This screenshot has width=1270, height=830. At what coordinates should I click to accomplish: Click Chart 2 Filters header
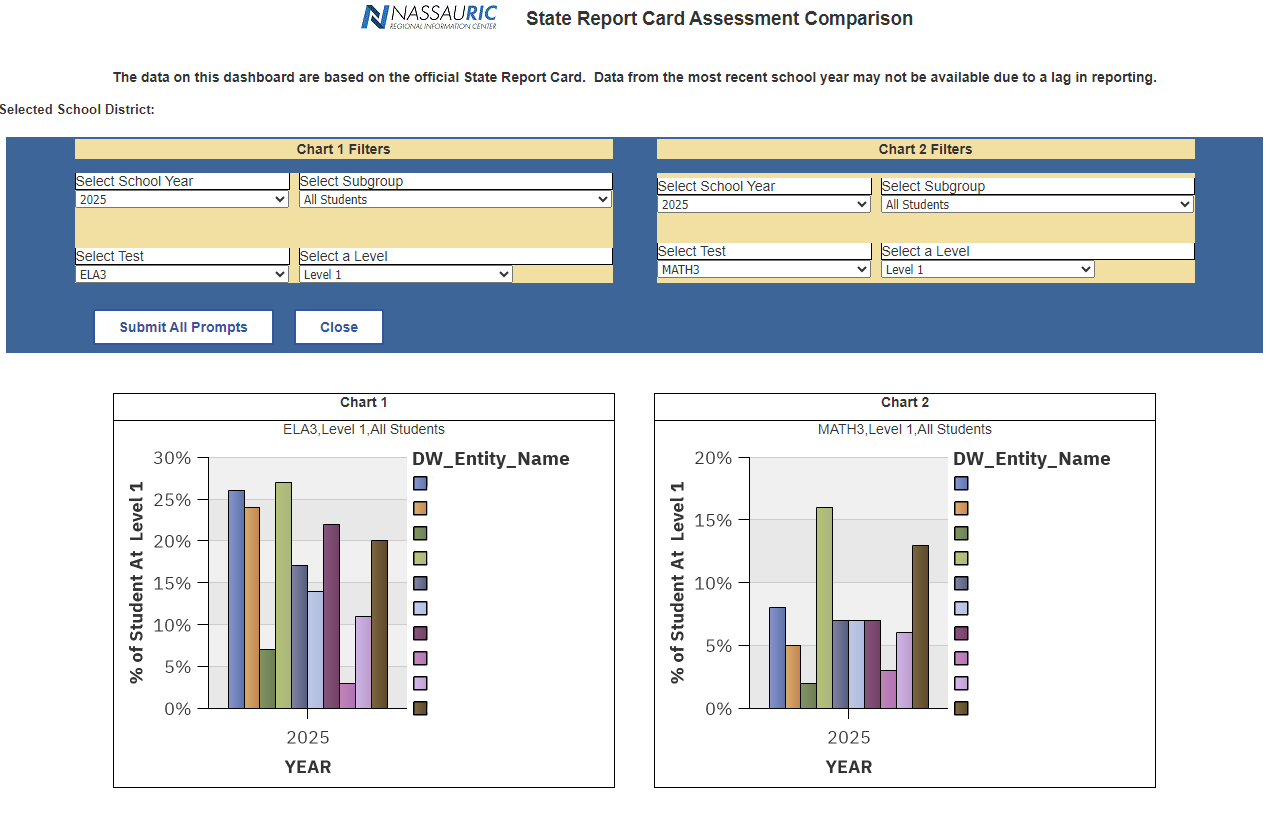coord(925,149)
